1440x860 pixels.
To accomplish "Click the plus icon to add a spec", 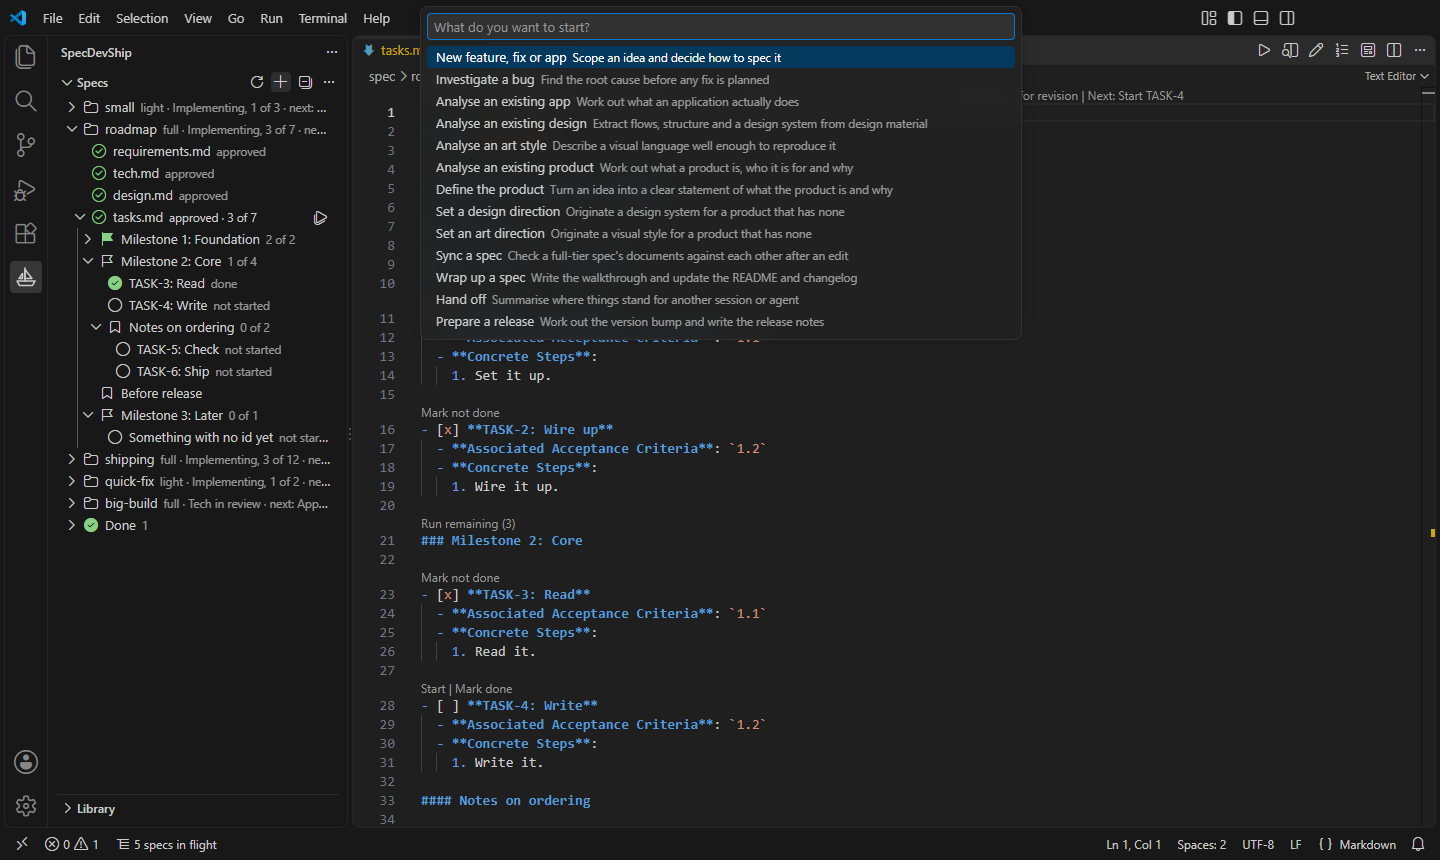I will click(281, 82).
